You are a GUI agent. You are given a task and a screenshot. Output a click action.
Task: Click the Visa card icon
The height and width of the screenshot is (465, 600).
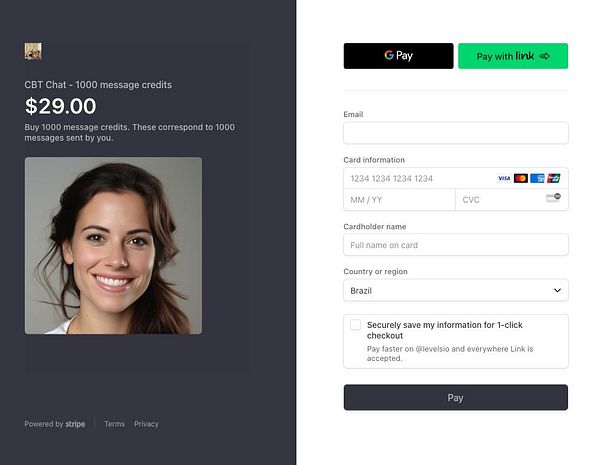pyautogui.click(x=504, y=178)
